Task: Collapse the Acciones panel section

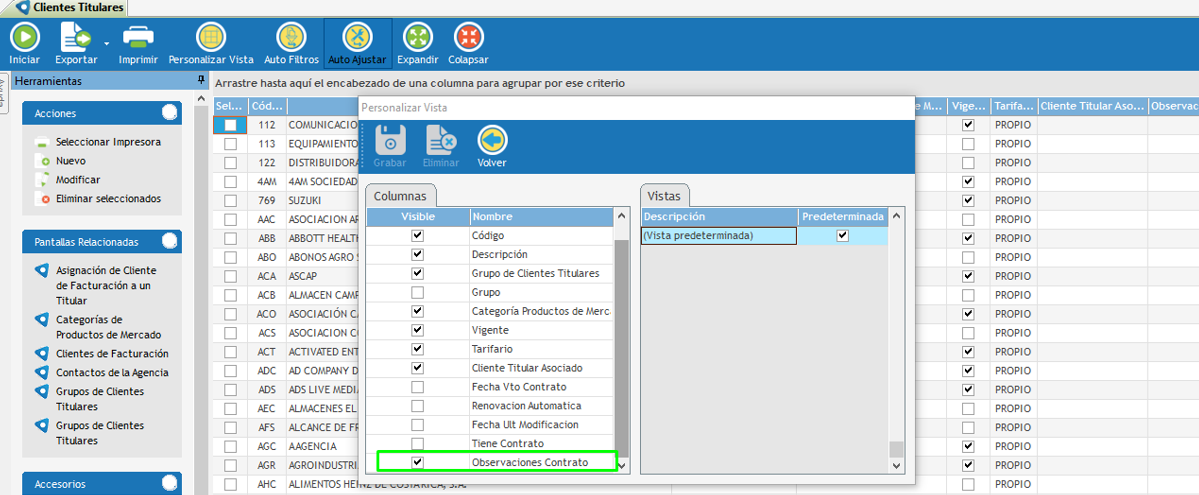Action: tap(169, 113)
